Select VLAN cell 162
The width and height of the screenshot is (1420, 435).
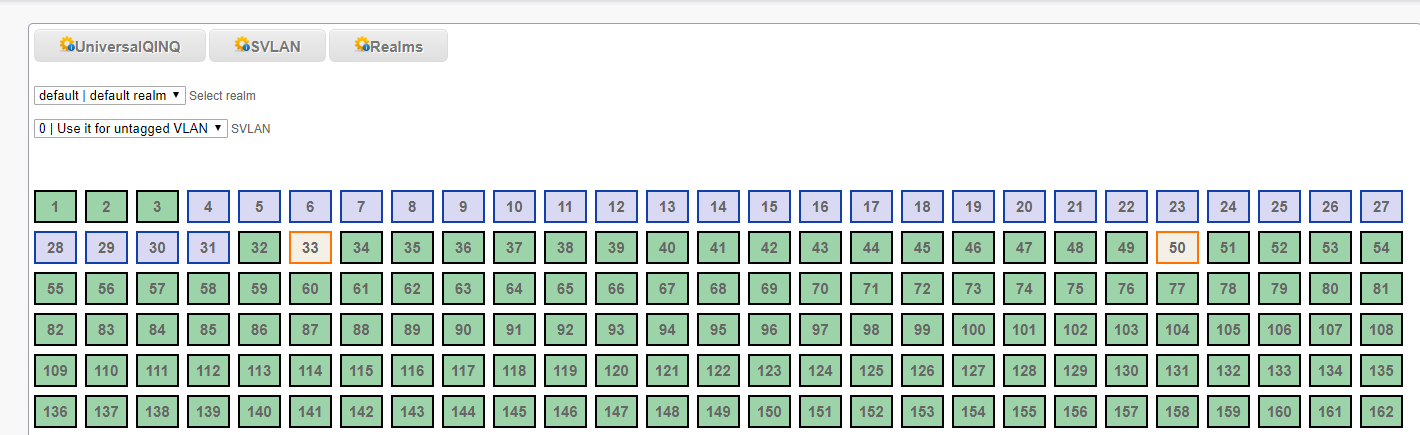[1381, 411]
